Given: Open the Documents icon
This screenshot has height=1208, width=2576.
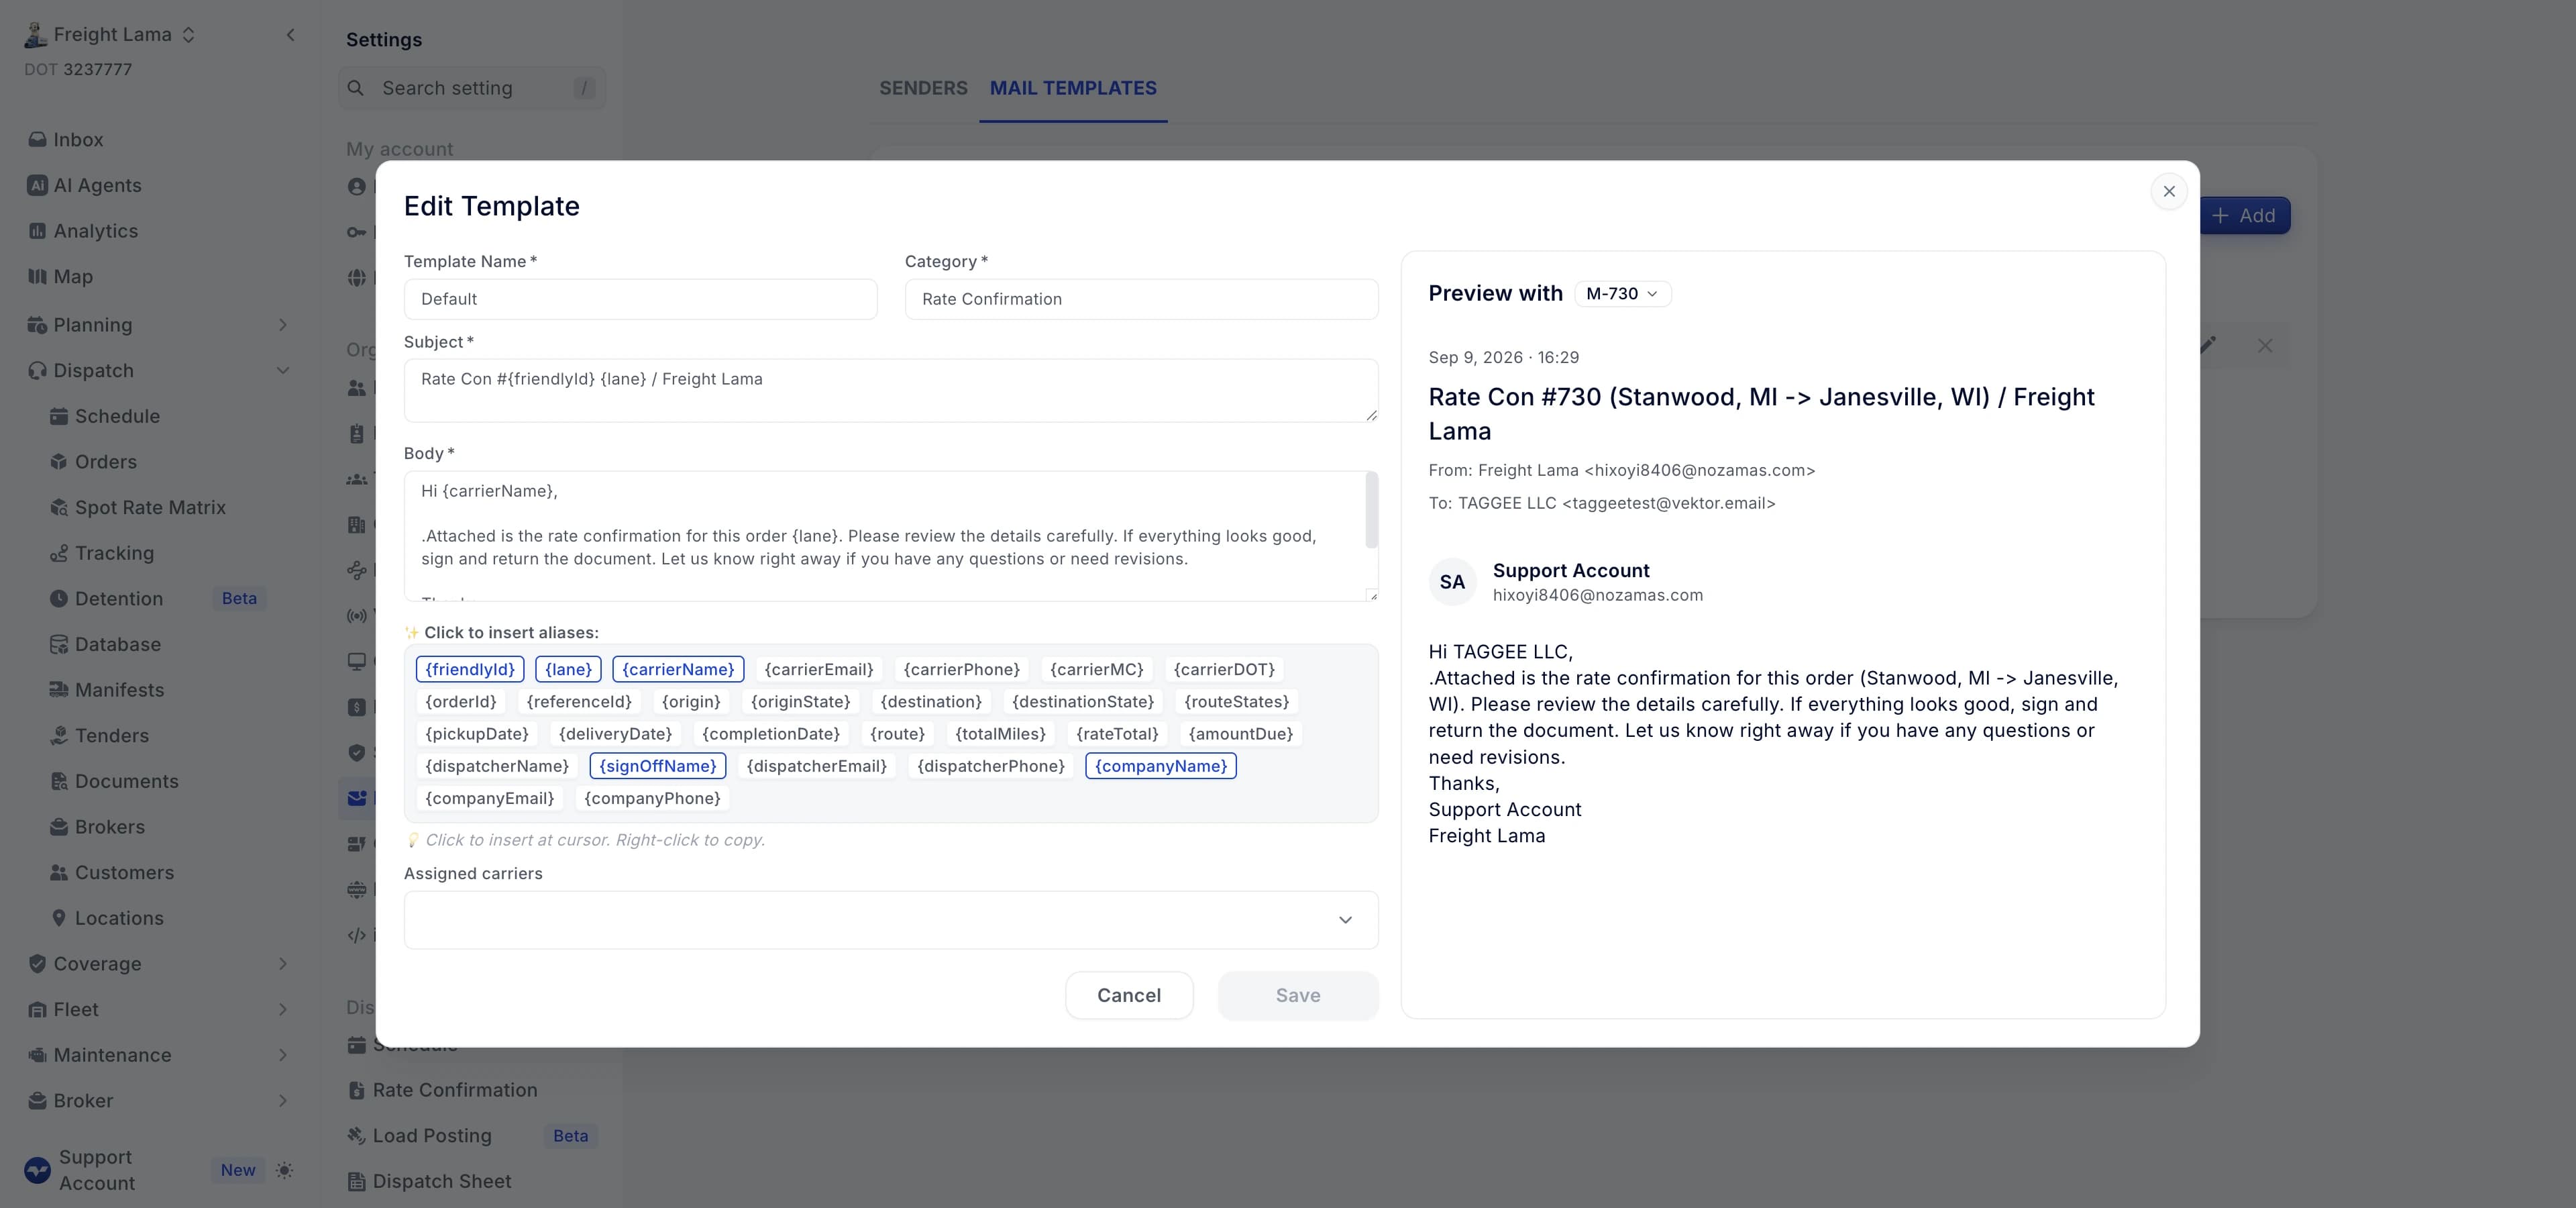Looking at the screenshot, I should [x=59, y=782].
